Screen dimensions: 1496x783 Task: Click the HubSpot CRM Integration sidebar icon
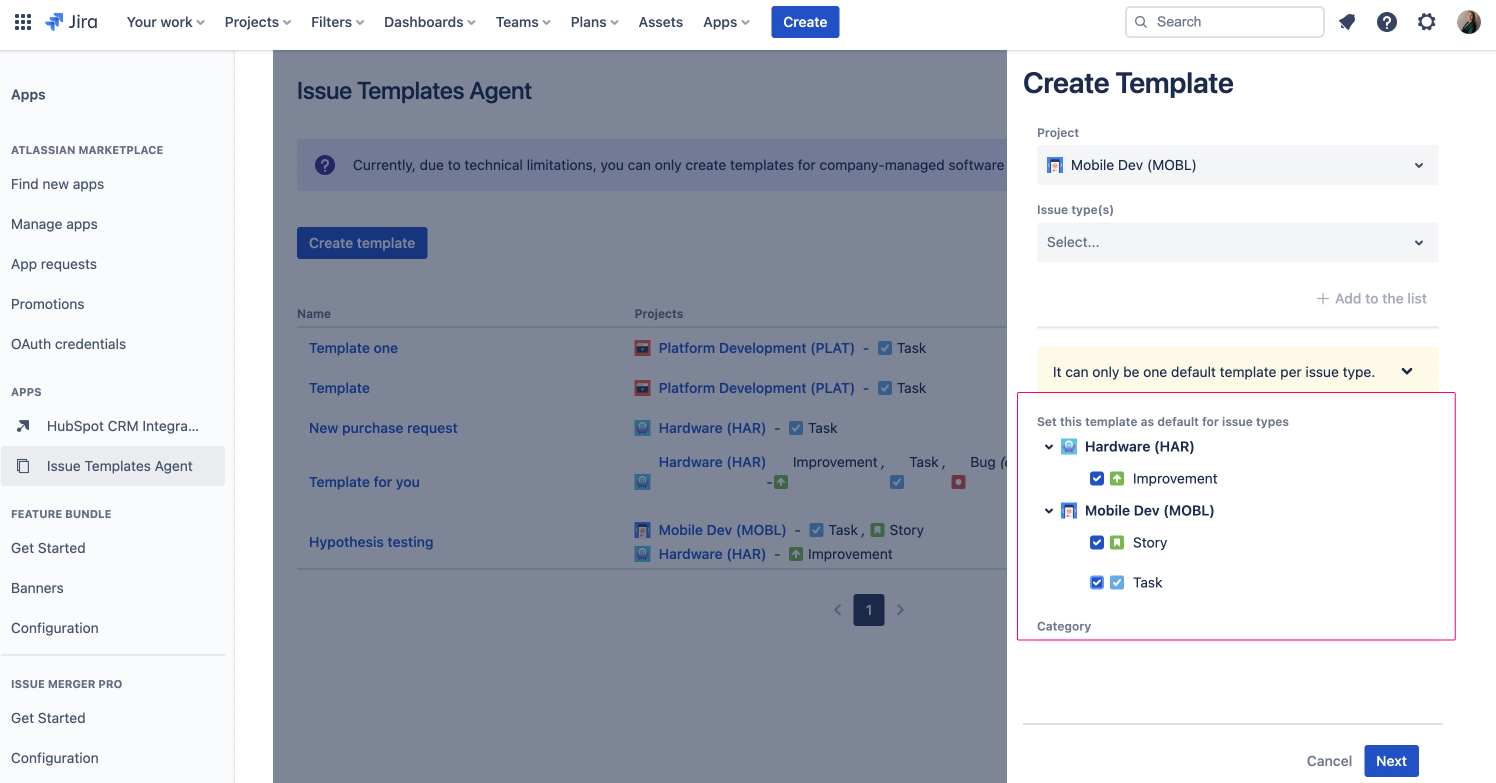24,425
